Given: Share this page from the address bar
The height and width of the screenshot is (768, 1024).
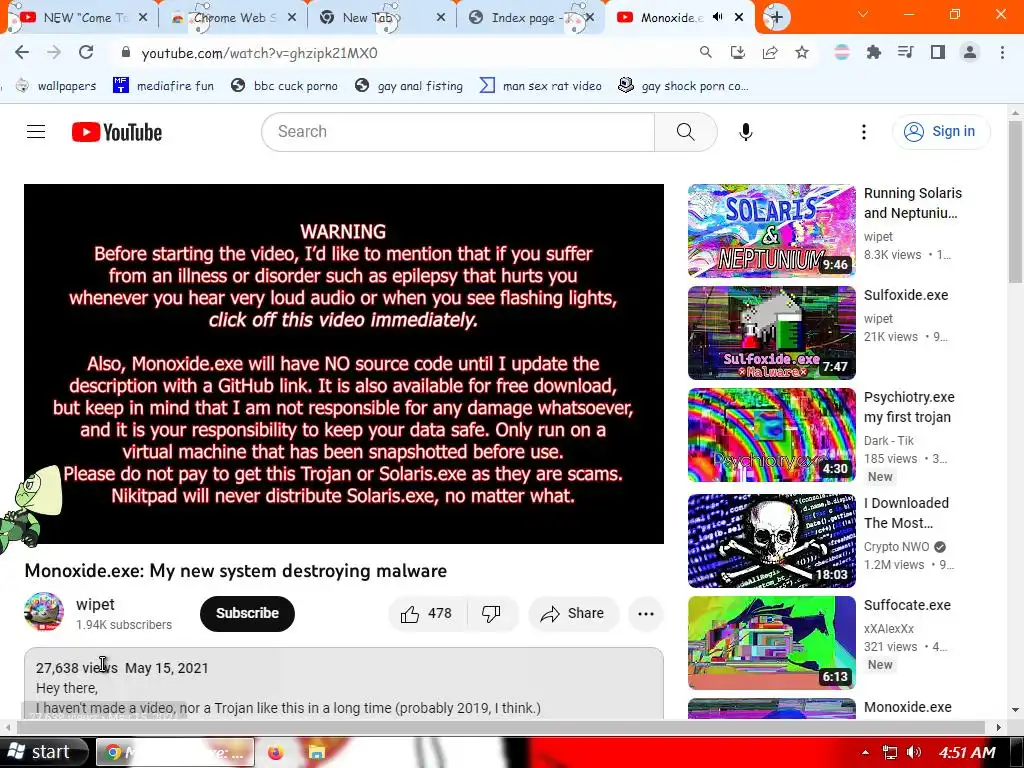Looking at the screenshot, I should (770, 53).
